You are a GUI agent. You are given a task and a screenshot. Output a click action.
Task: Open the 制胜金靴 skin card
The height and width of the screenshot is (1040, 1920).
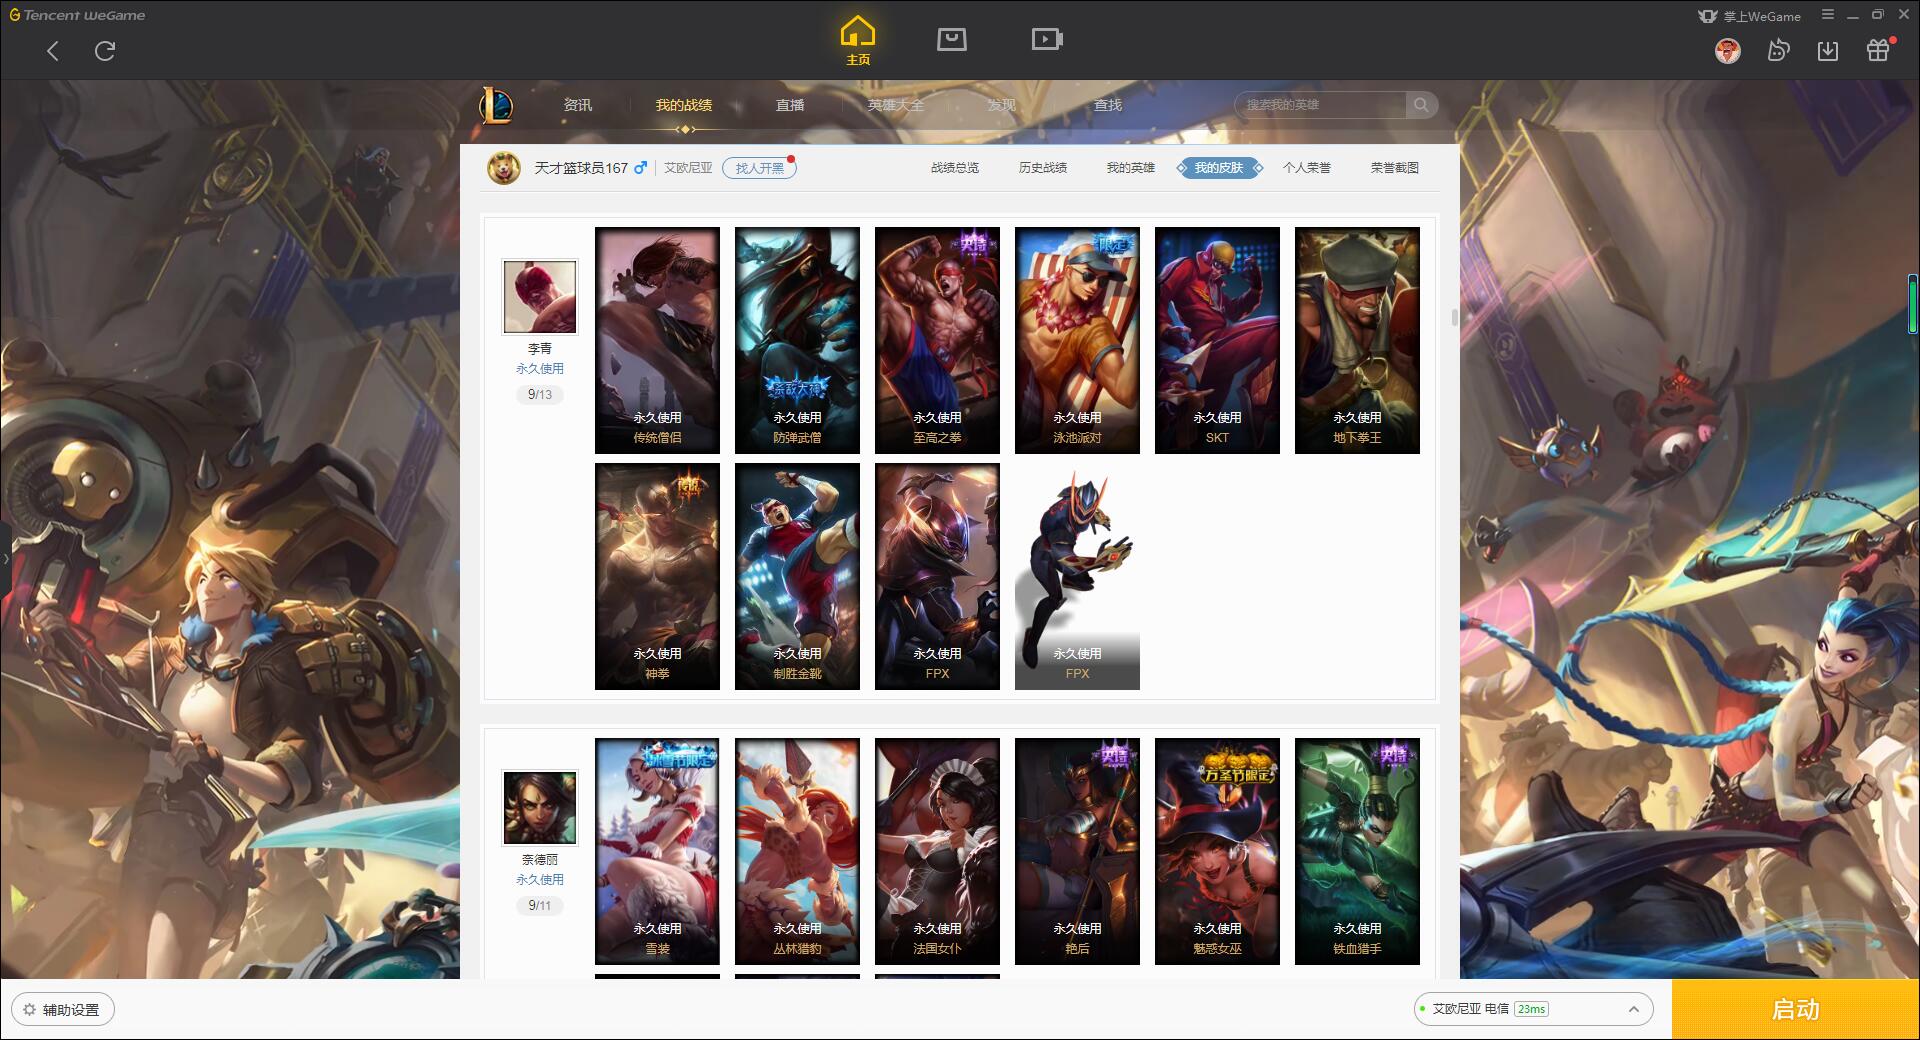pyautogui.click(x=797, y=576)
